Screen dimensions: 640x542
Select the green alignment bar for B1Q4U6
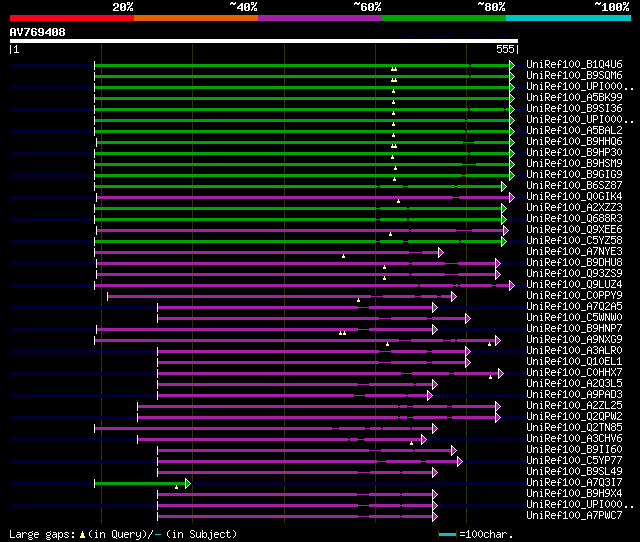pyautogui.click(x=302, y=65)
